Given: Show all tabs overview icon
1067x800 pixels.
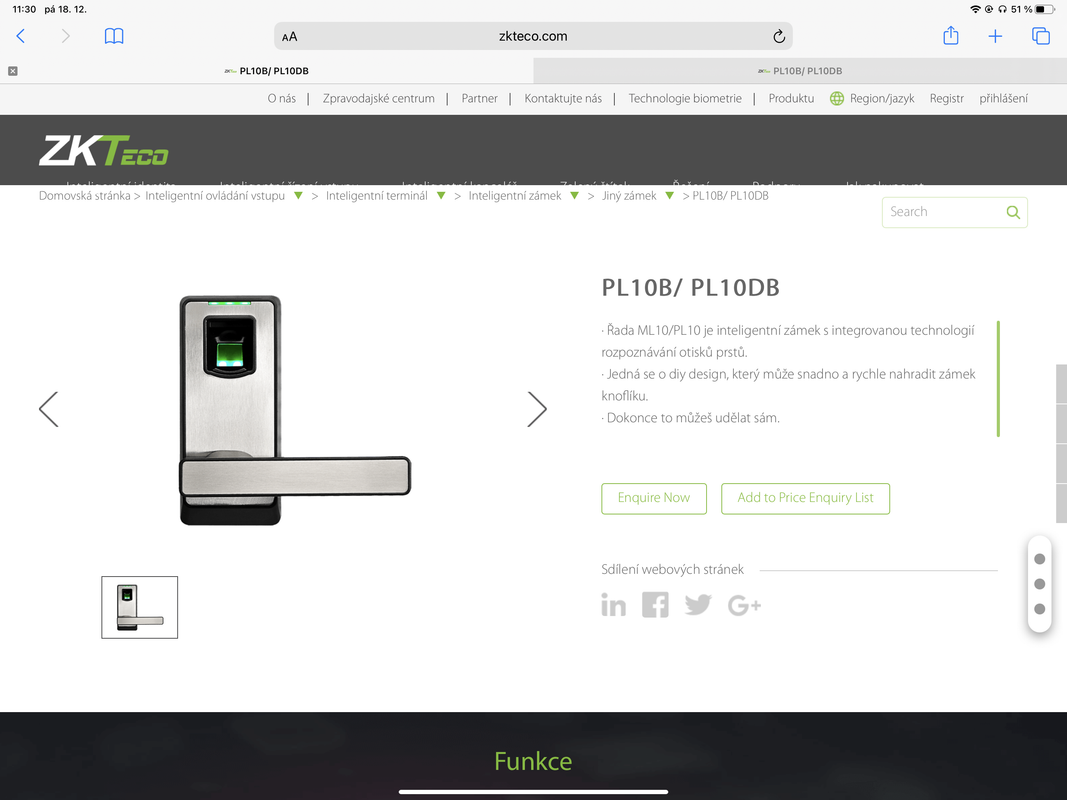Looking at the screenshot, I should pos(1040,36).
